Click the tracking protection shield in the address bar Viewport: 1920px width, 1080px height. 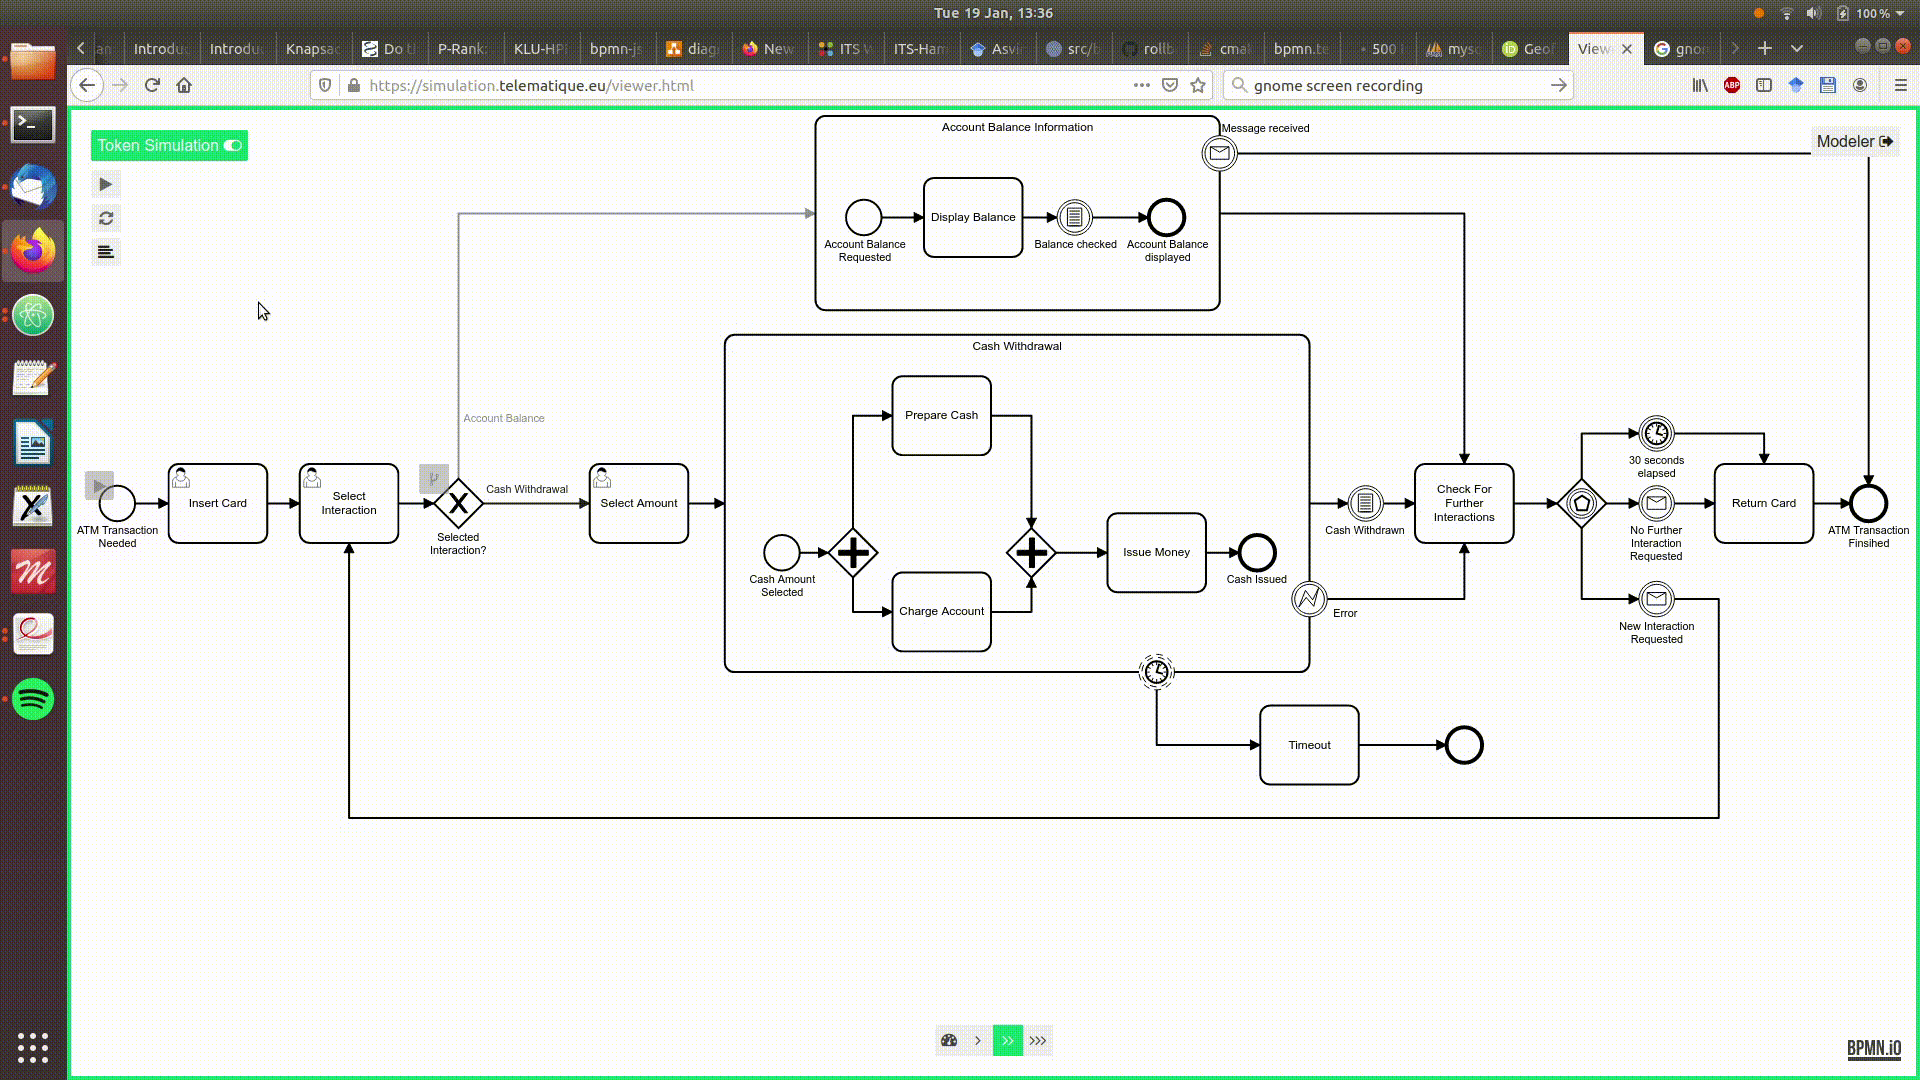pos(324,85)
